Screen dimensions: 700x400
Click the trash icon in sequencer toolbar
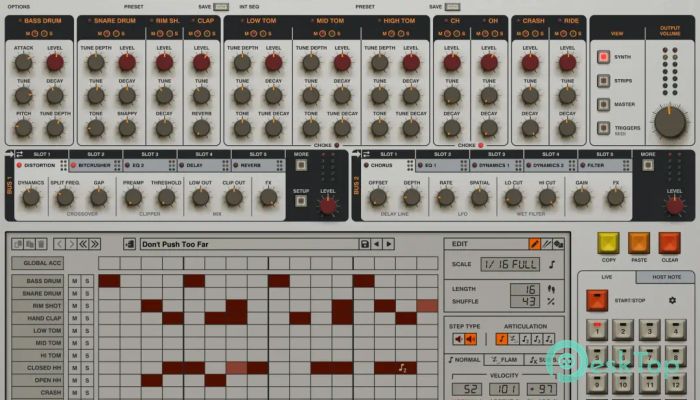[x=41, y=244]
